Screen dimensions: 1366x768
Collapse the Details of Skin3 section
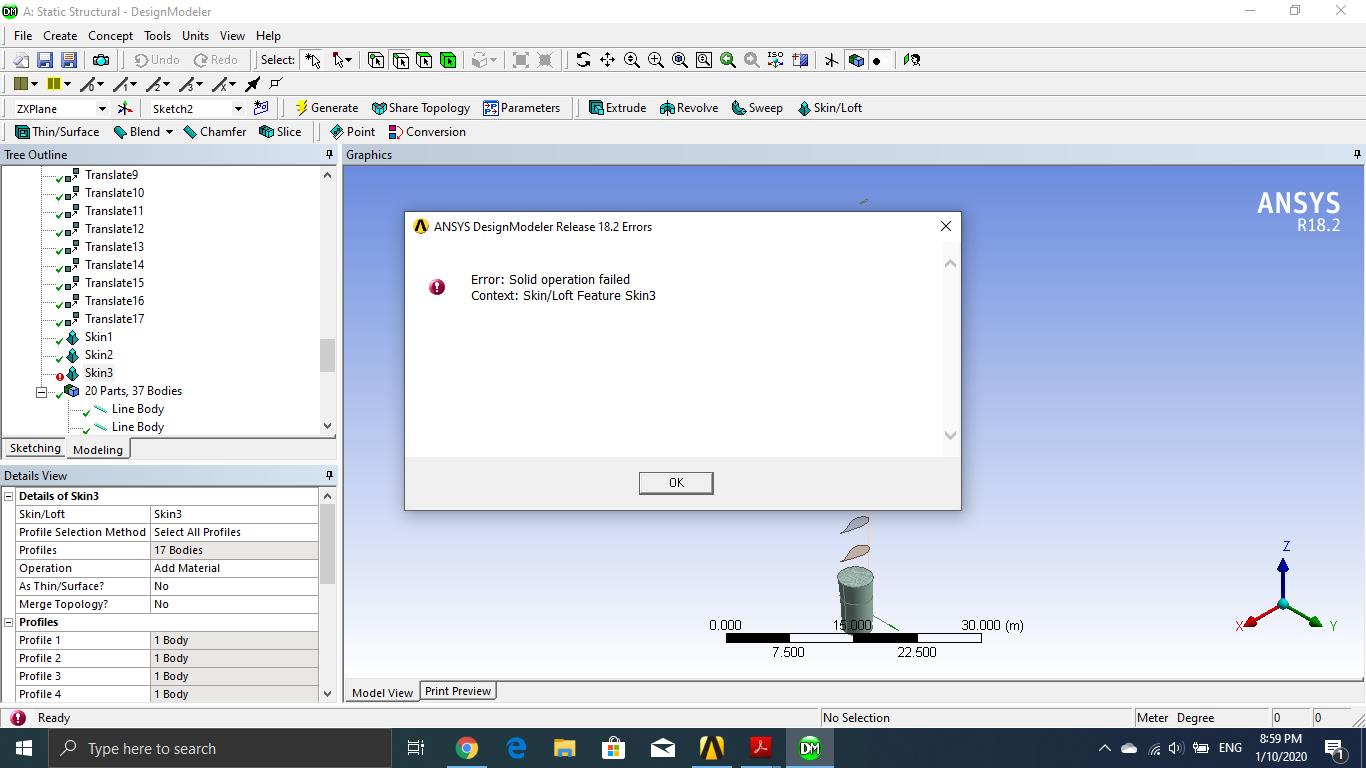[x=9, y=496]
